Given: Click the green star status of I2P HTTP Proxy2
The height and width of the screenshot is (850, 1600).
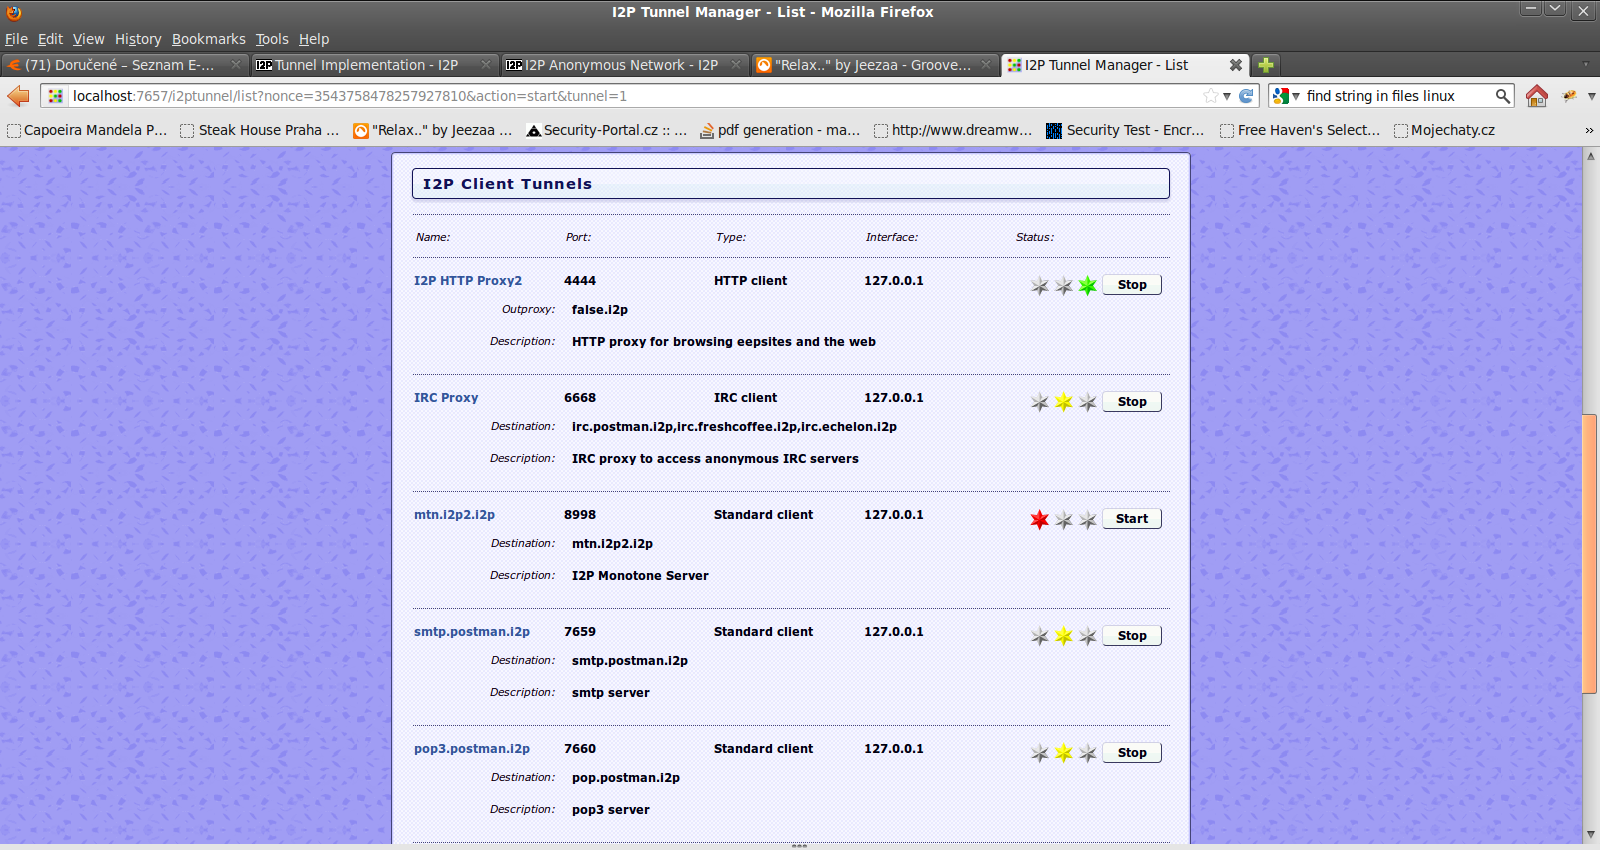Looking at the screenshot, I should coord(1088,286).
